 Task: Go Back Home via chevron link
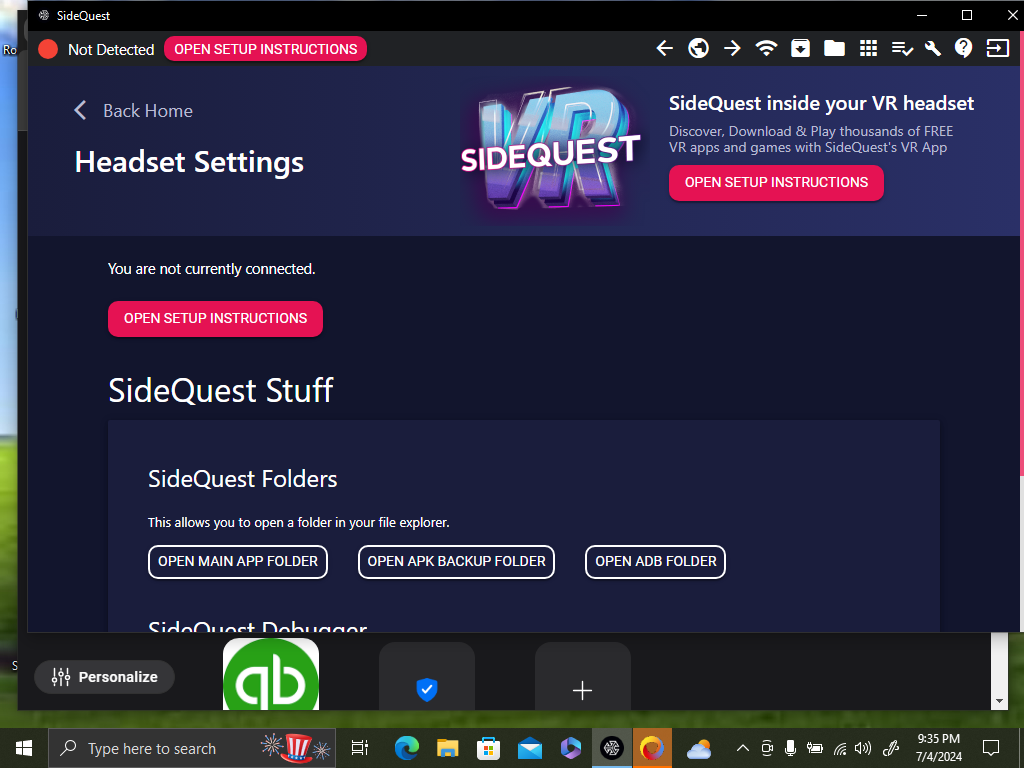click(133, 110)
